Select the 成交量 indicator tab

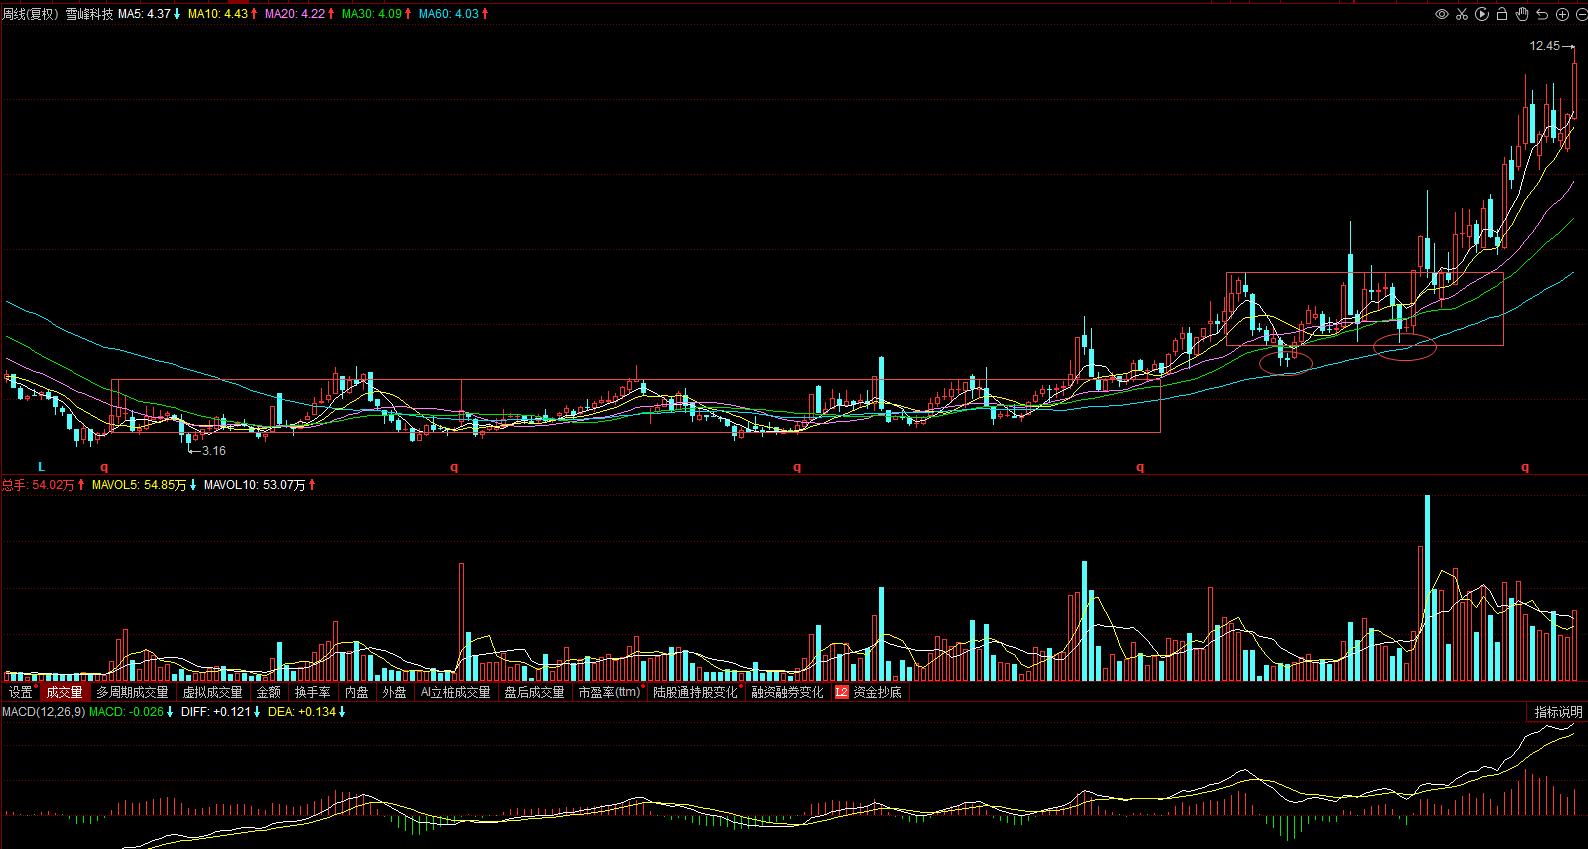pyautogui.click(x=65, y=692)
